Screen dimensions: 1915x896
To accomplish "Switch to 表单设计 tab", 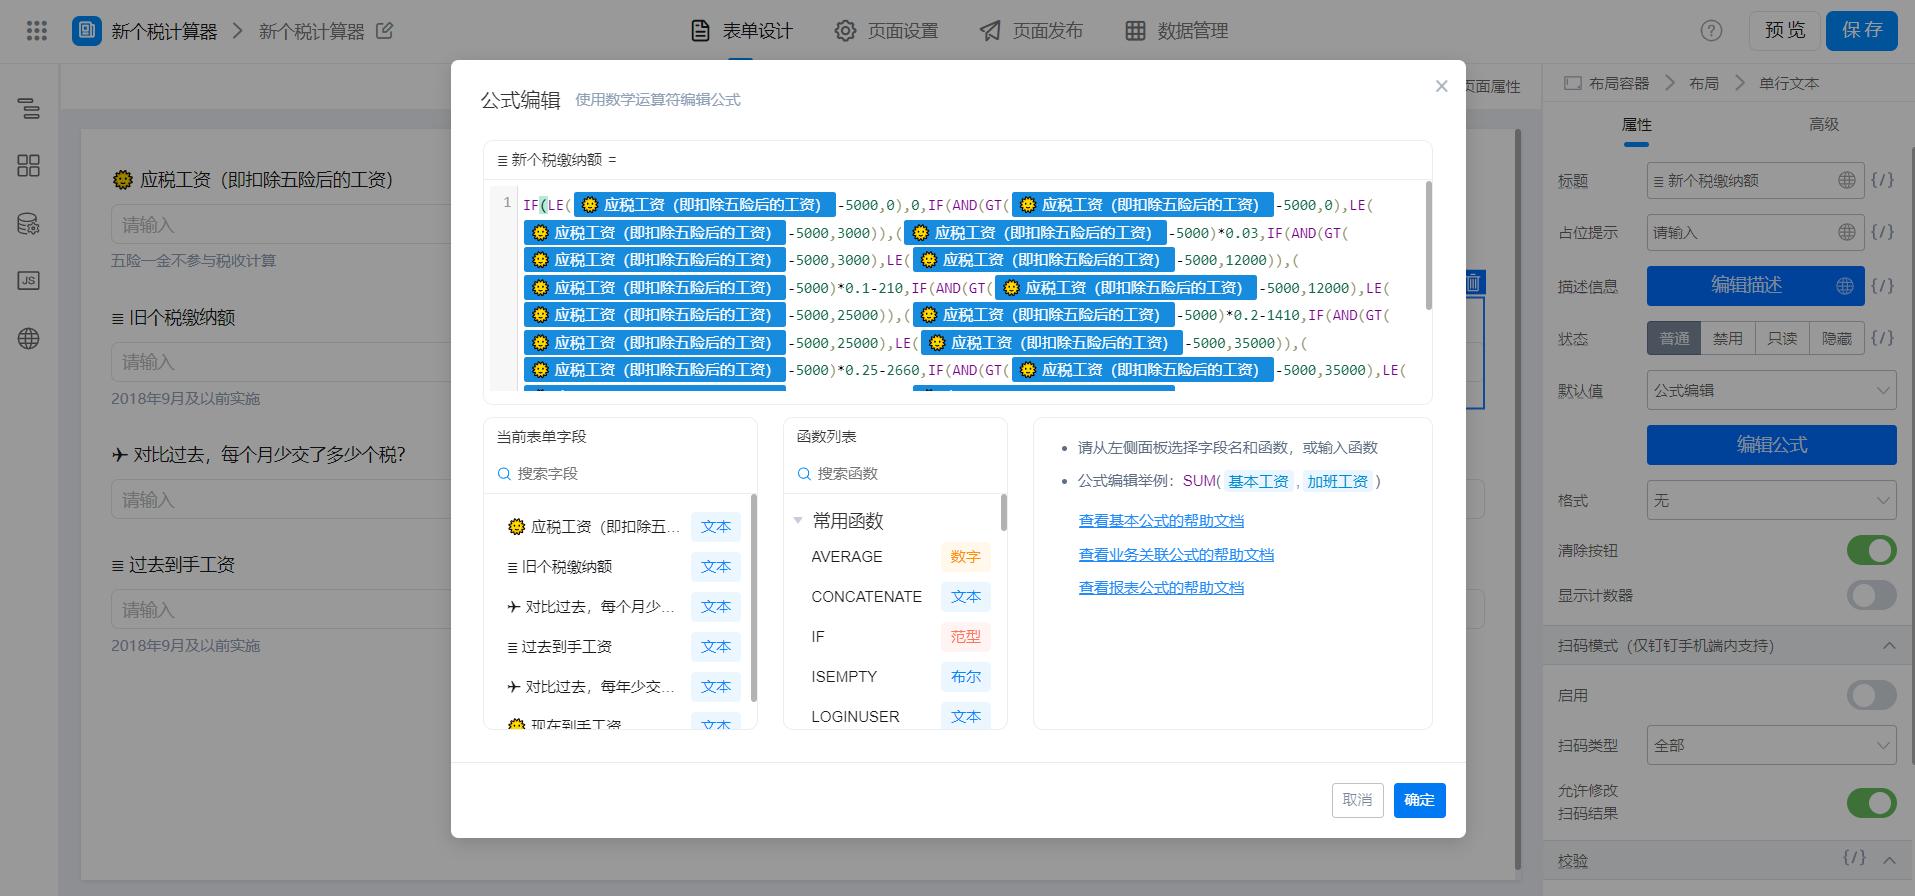I will (741, 31).
